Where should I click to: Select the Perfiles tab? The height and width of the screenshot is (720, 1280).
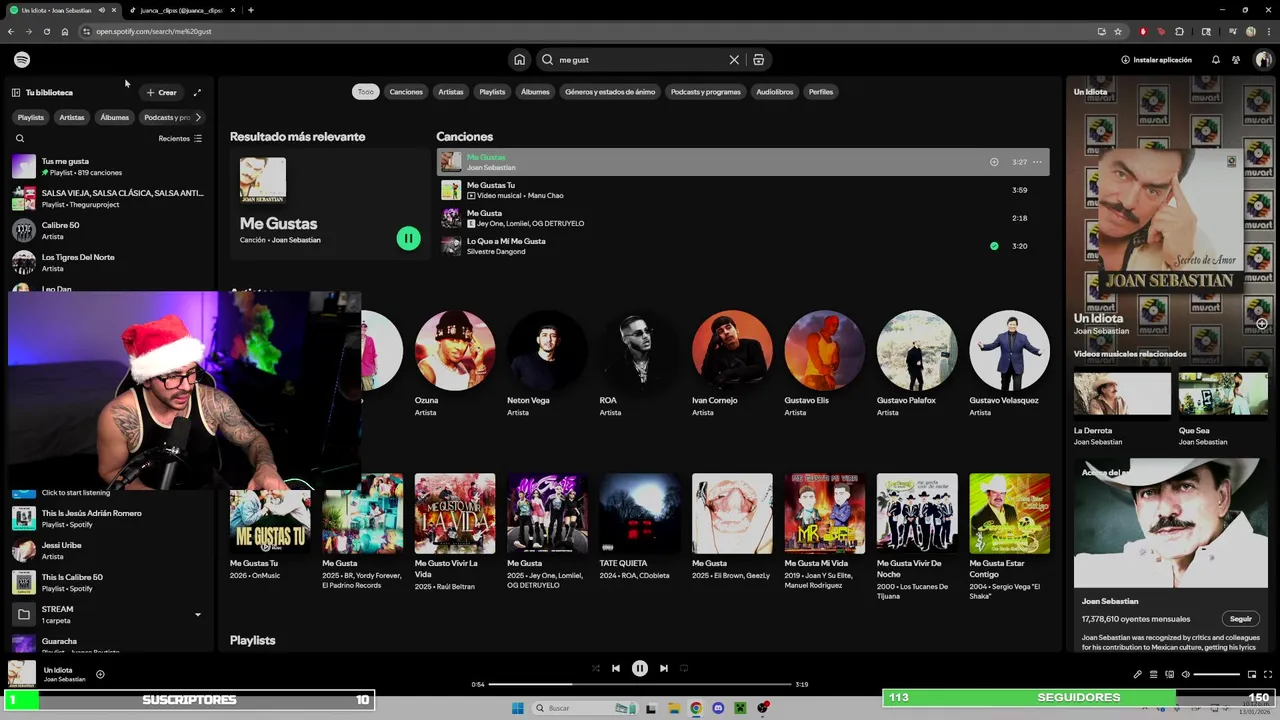pos(821,92)
